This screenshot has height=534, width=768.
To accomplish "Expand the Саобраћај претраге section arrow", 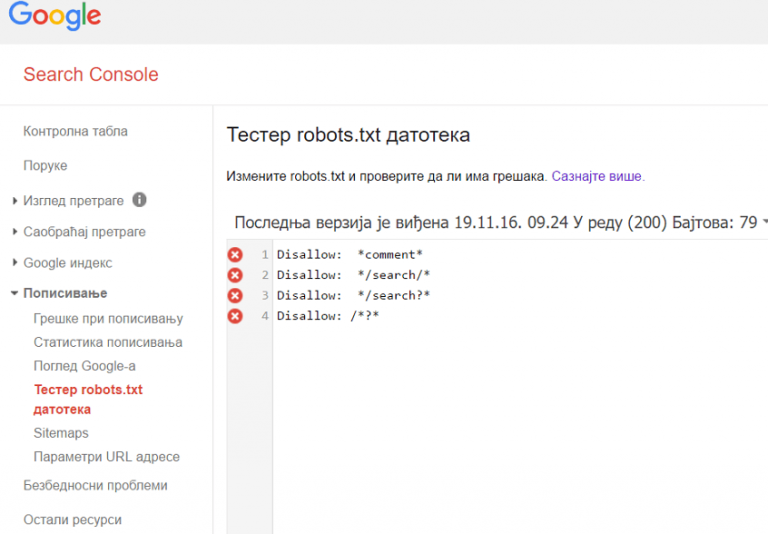I will coord(15,231).
